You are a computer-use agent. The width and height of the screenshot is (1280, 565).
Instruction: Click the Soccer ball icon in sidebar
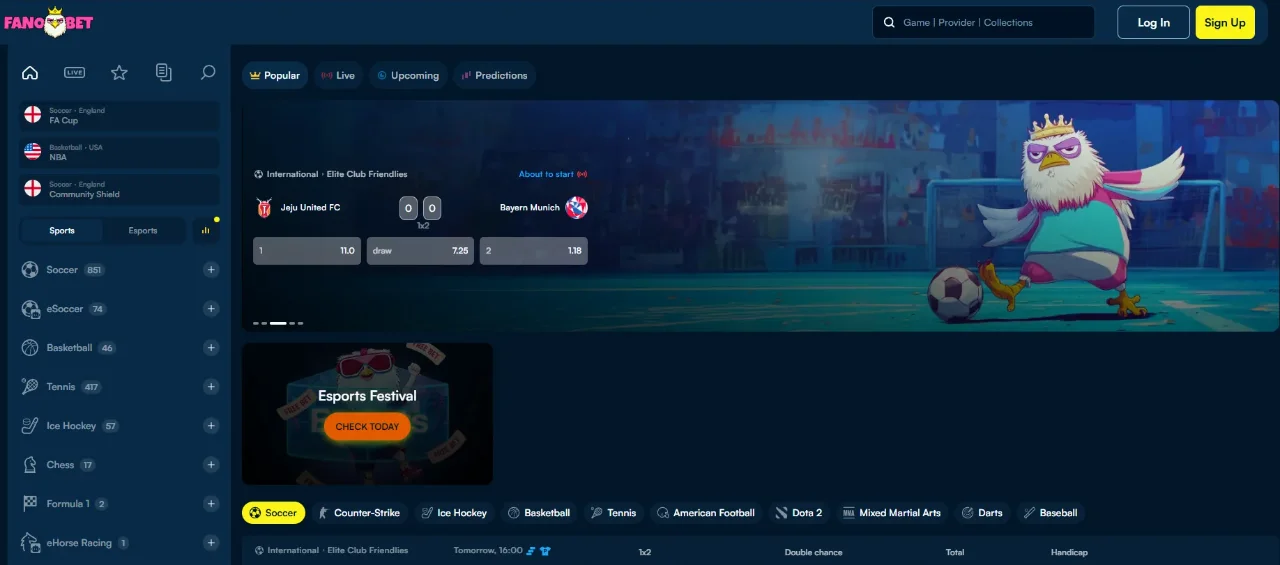coord(30,270)
